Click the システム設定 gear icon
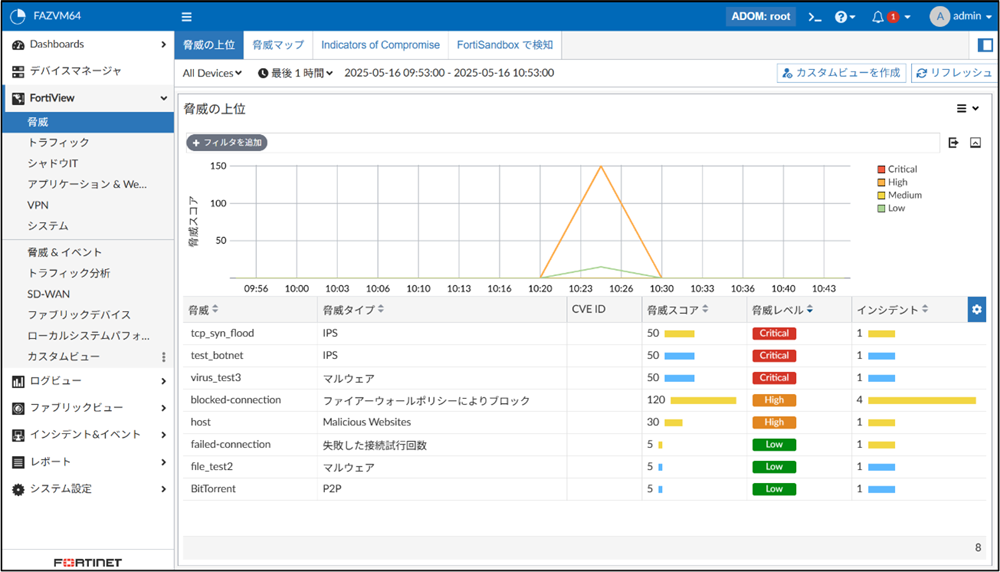 [18, 489]
